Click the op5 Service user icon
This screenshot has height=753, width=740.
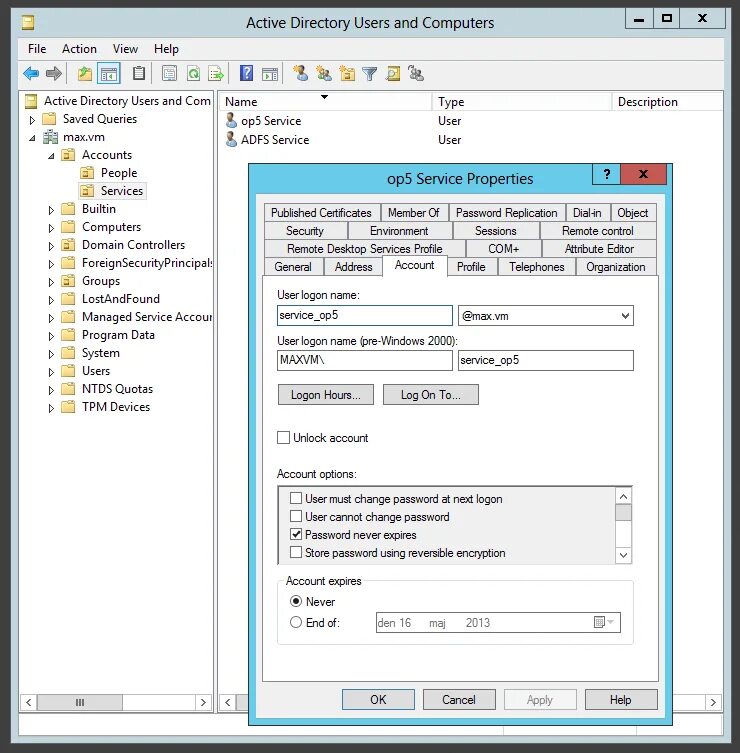click(231, 121)
